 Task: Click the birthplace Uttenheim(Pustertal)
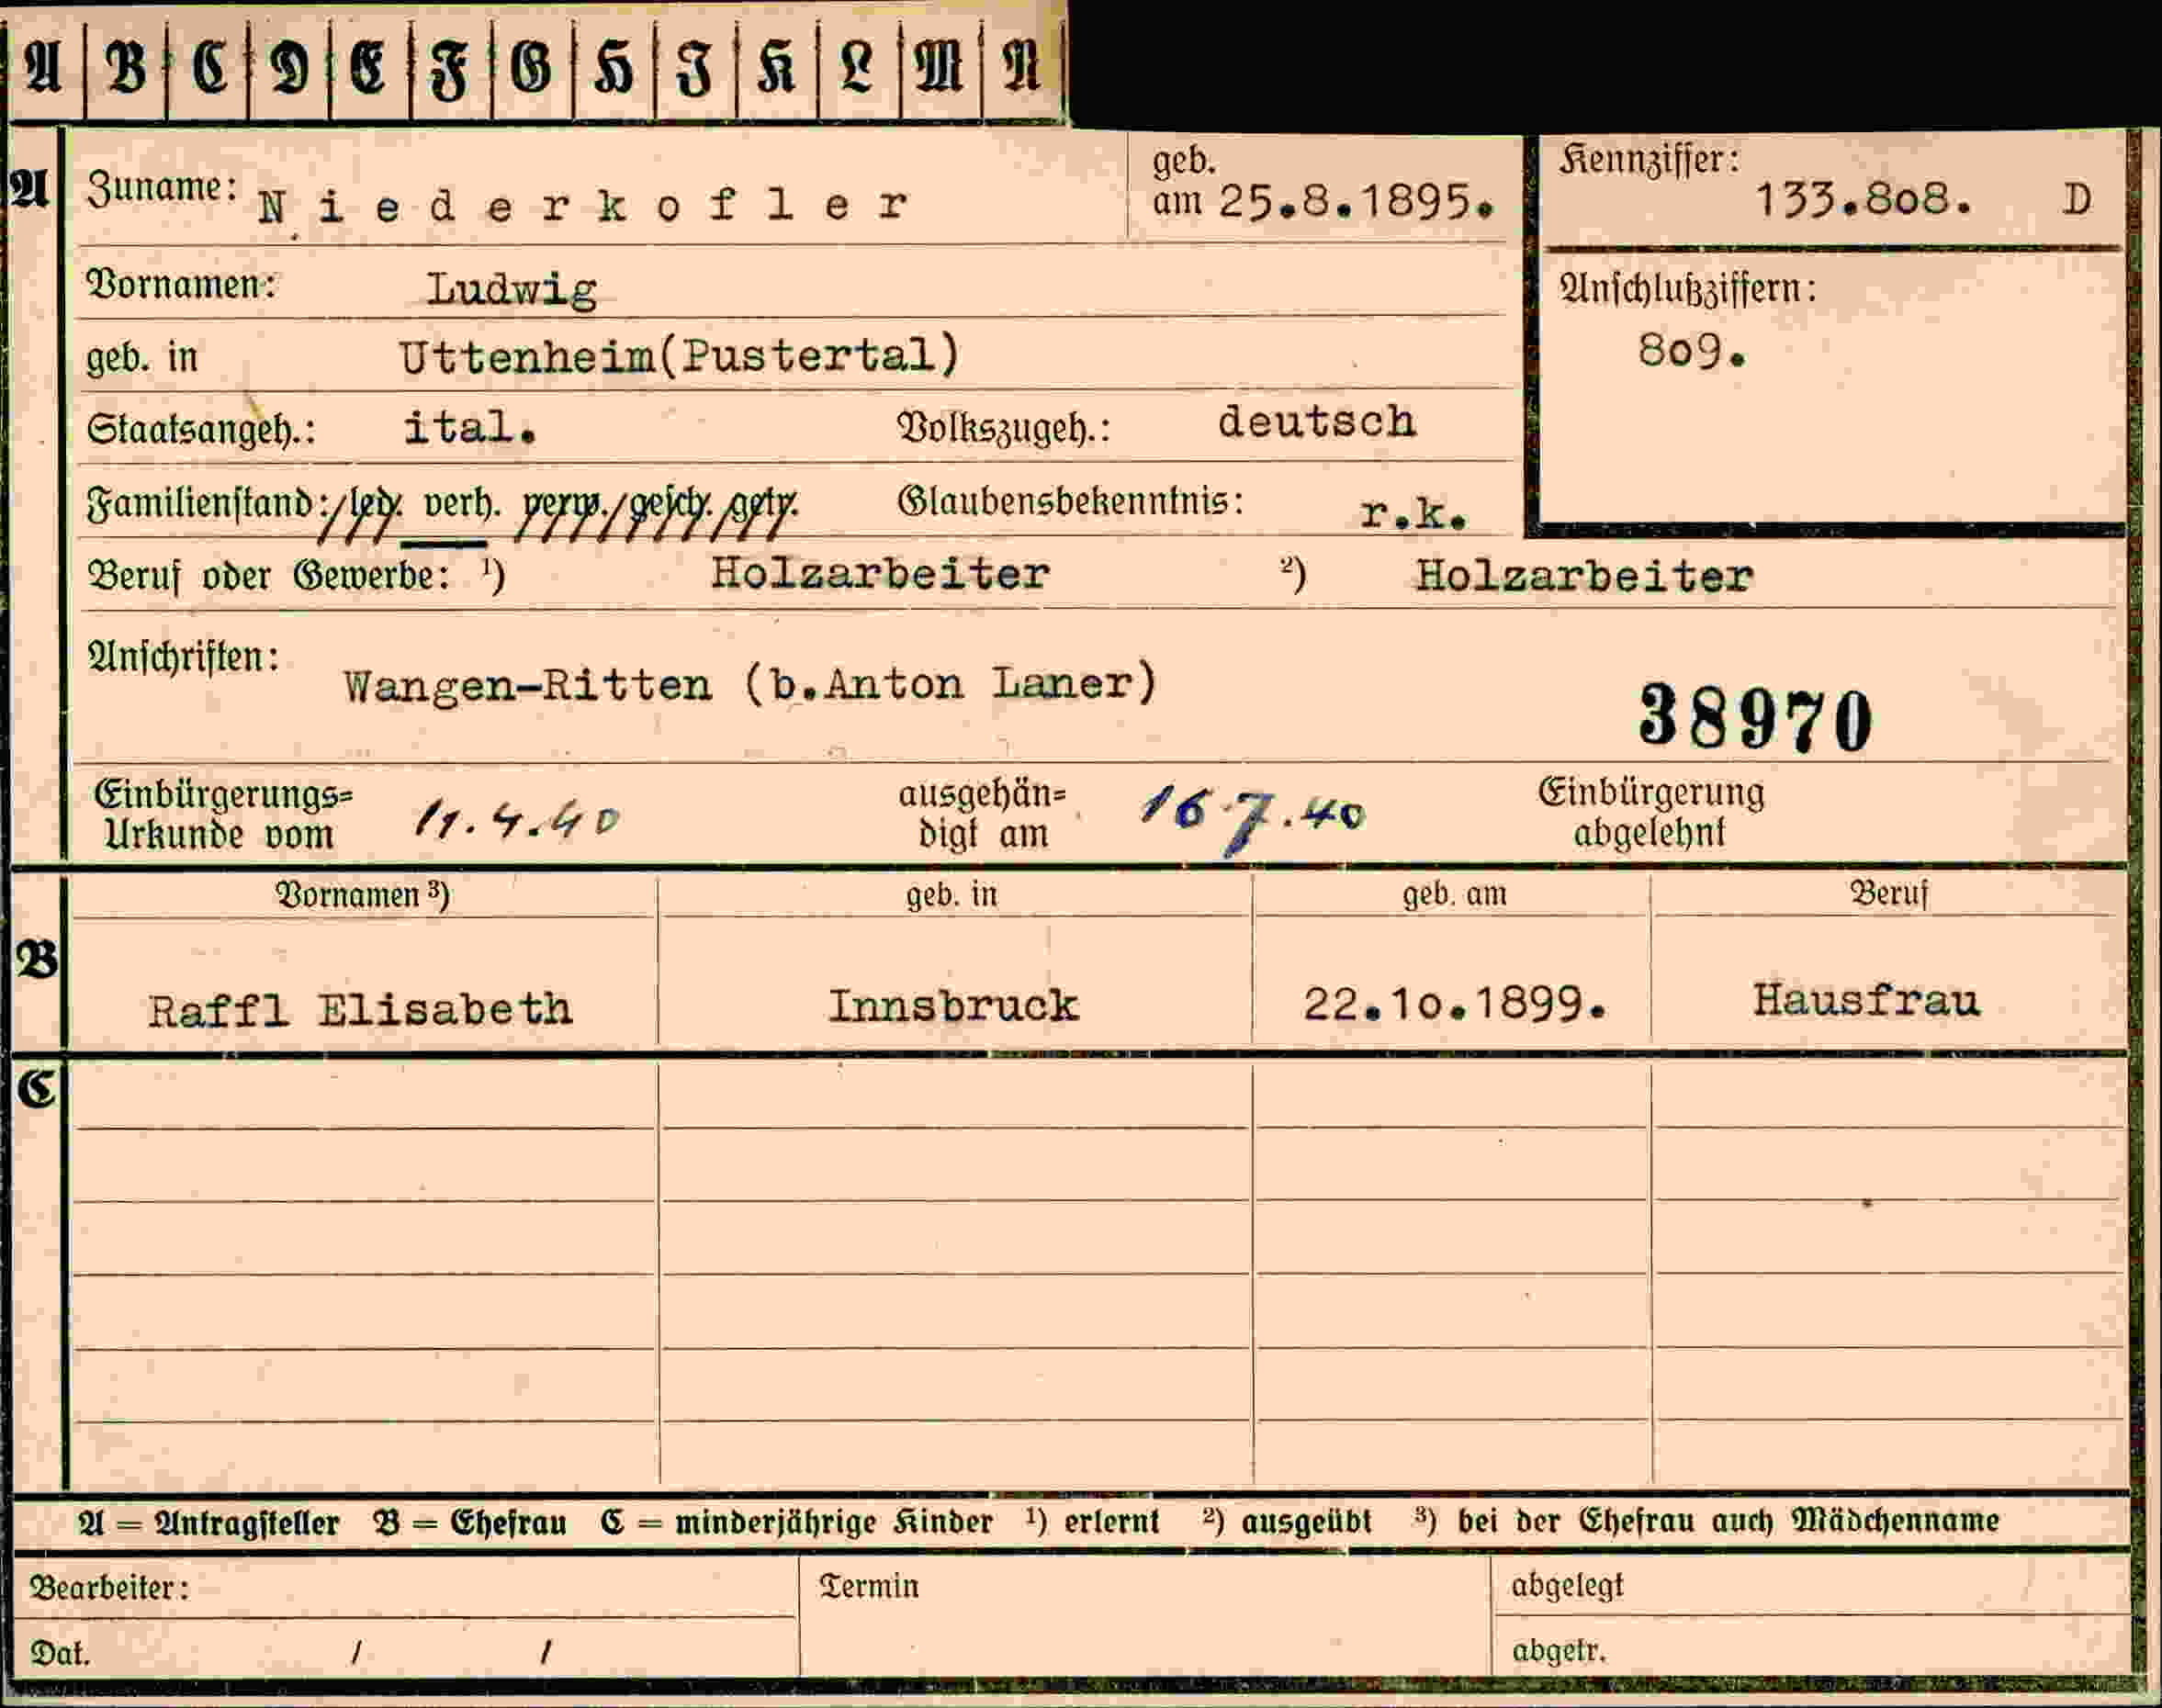point(680,356)
